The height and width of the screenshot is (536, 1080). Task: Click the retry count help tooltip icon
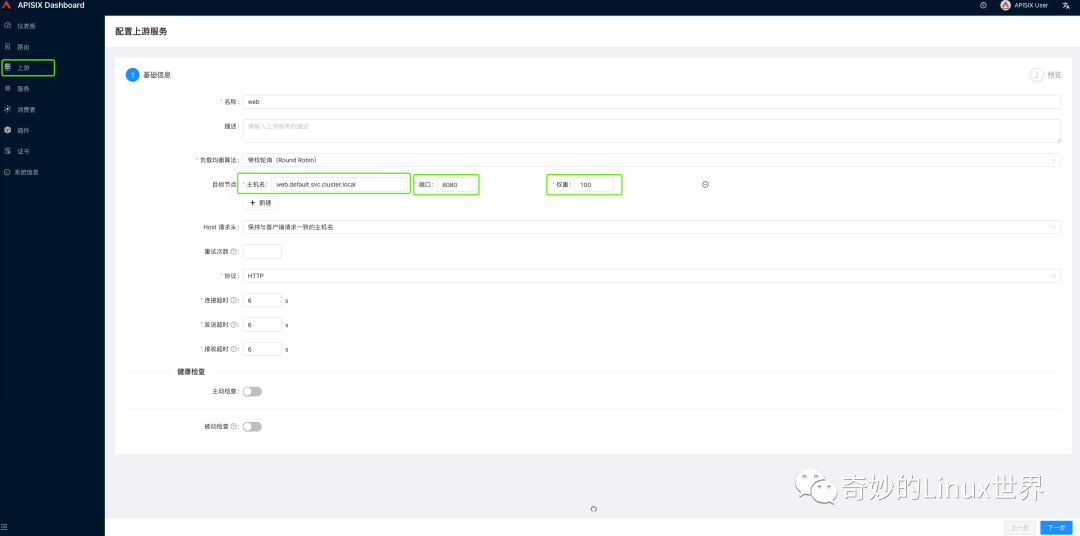point(233,251)
